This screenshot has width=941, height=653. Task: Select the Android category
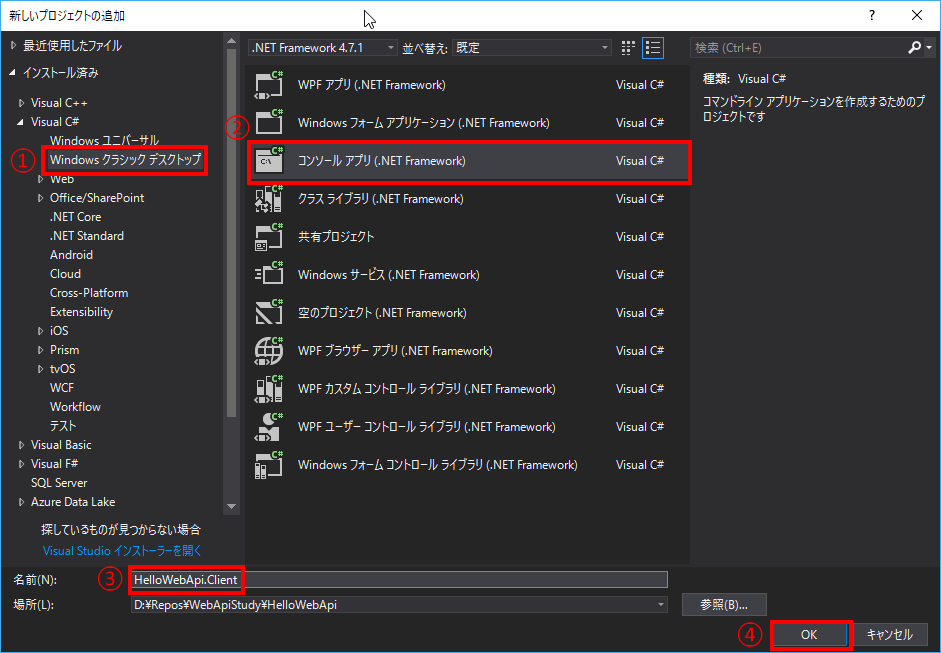point(71,255)
